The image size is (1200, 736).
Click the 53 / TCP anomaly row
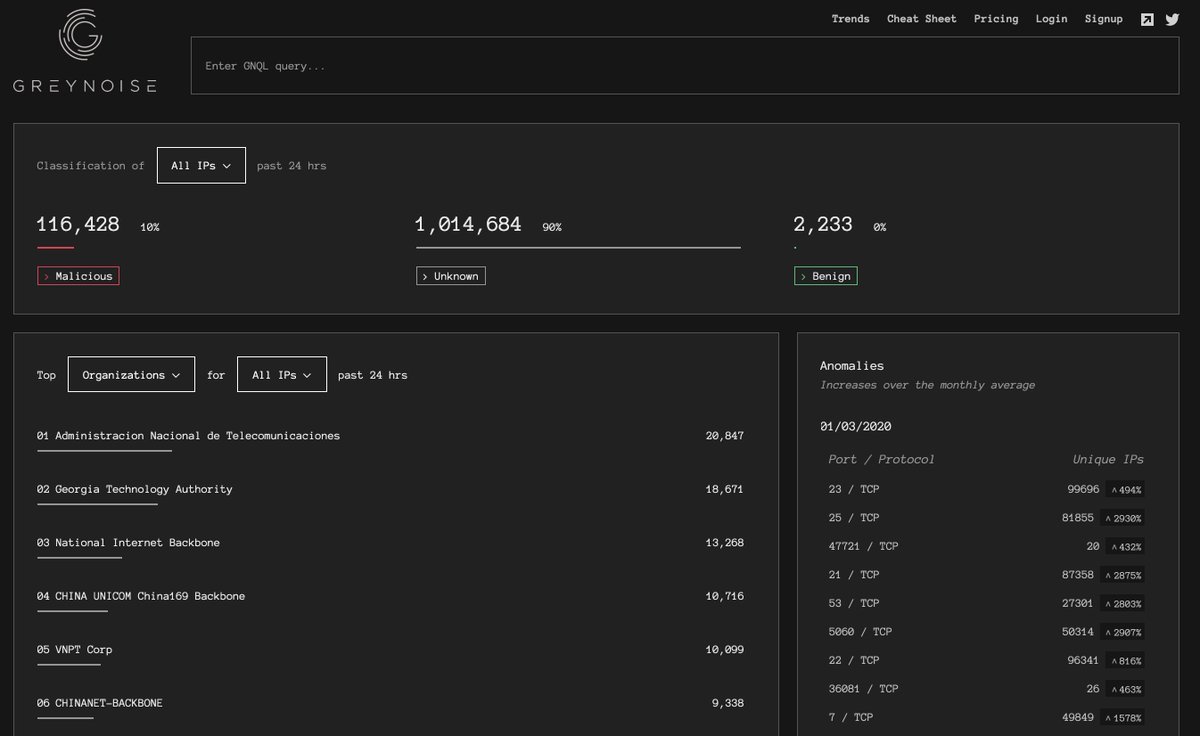point(986,603)
